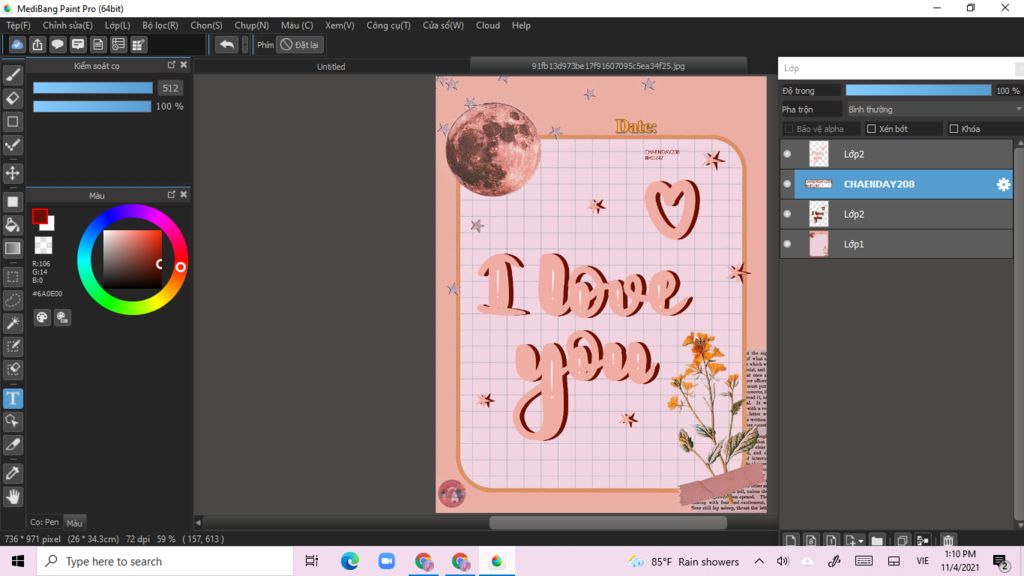Switch to the Cọ: Pen bottom tab

pos(44,522)
